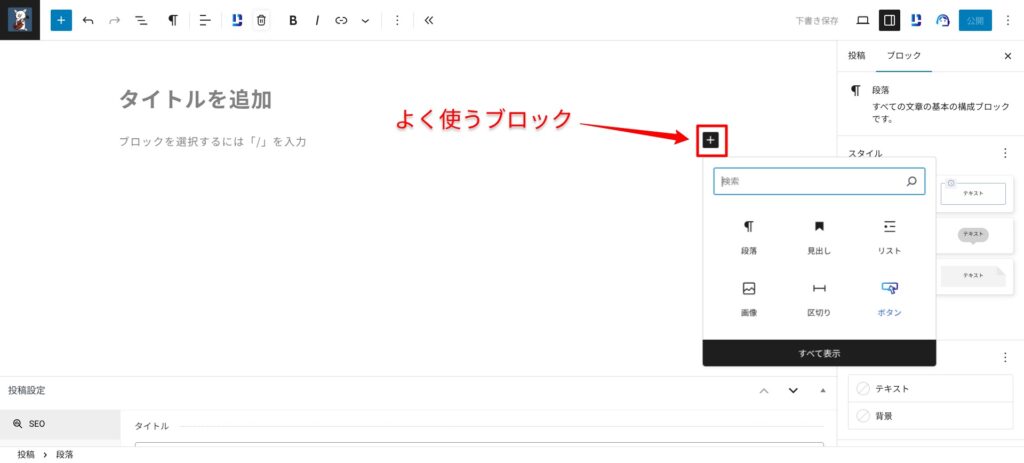Screen dimensions: 1024x463
Task: Open the テキスト color picker
Action: click(x=930, y=389)
